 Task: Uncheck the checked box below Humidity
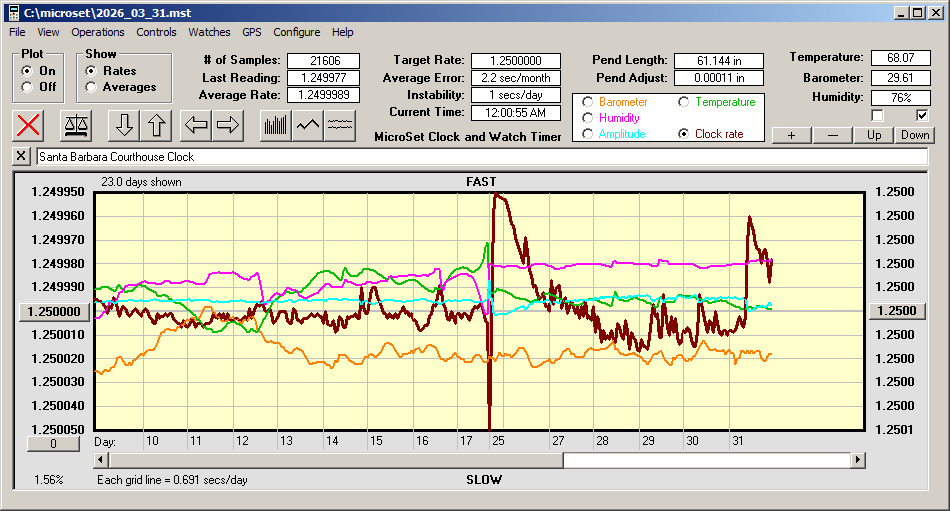[923, 115]
